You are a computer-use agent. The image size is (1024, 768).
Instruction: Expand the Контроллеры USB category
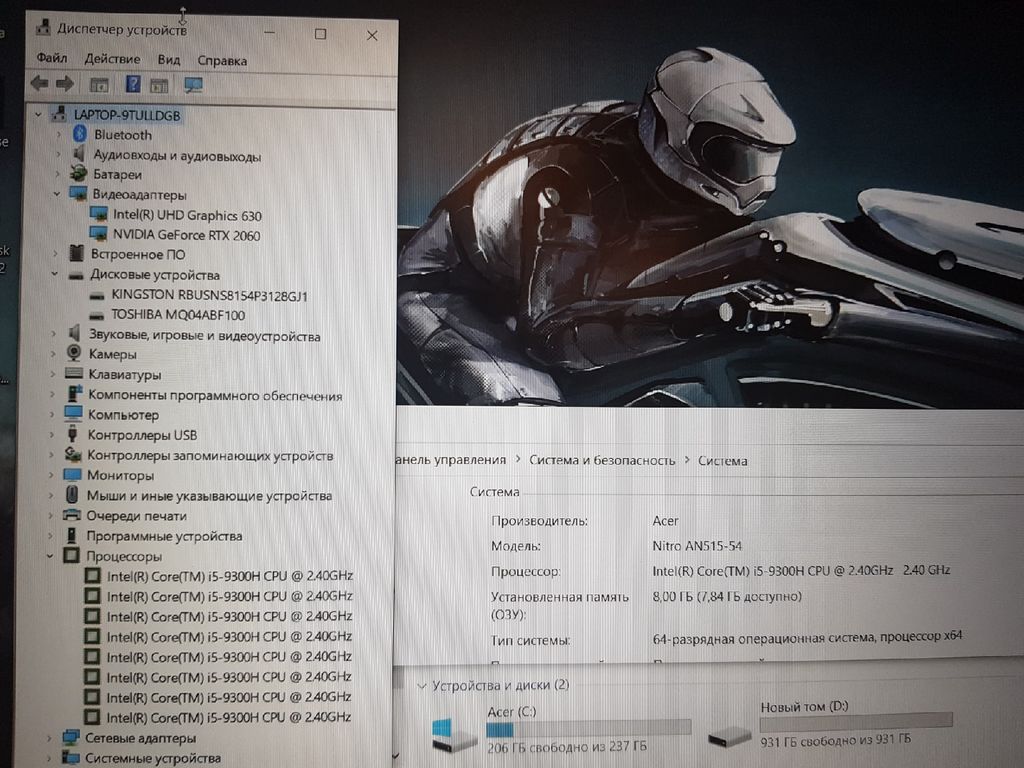(x=51, y=435)
